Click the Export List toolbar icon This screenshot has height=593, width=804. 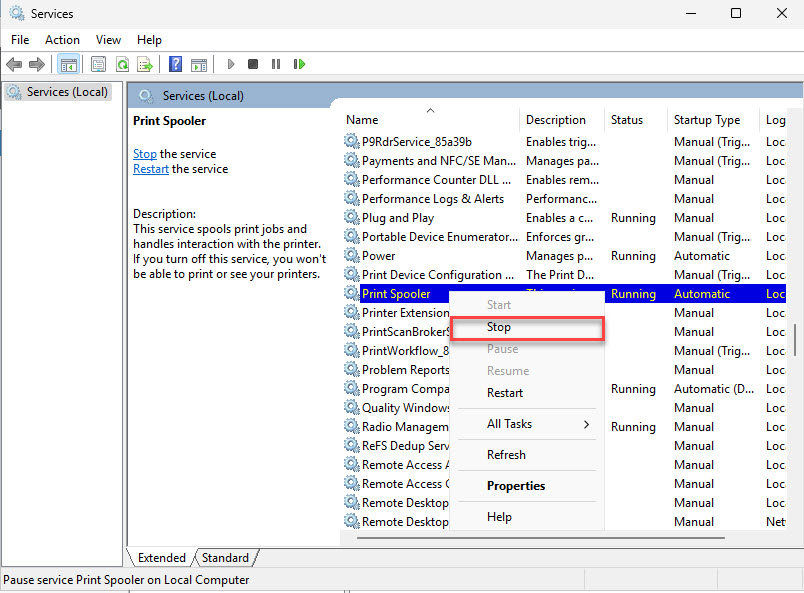coord(145,65)
